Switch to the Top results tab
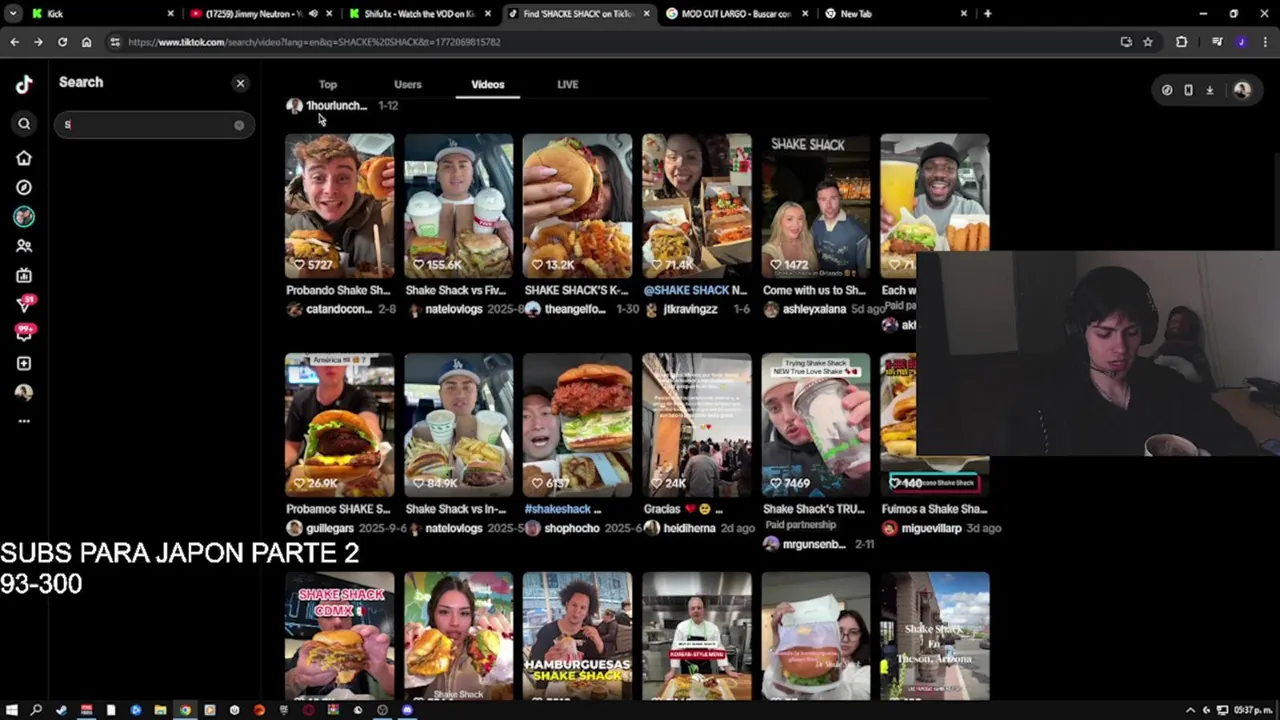This screenshot has height=720, width=1280. [328, 85]
